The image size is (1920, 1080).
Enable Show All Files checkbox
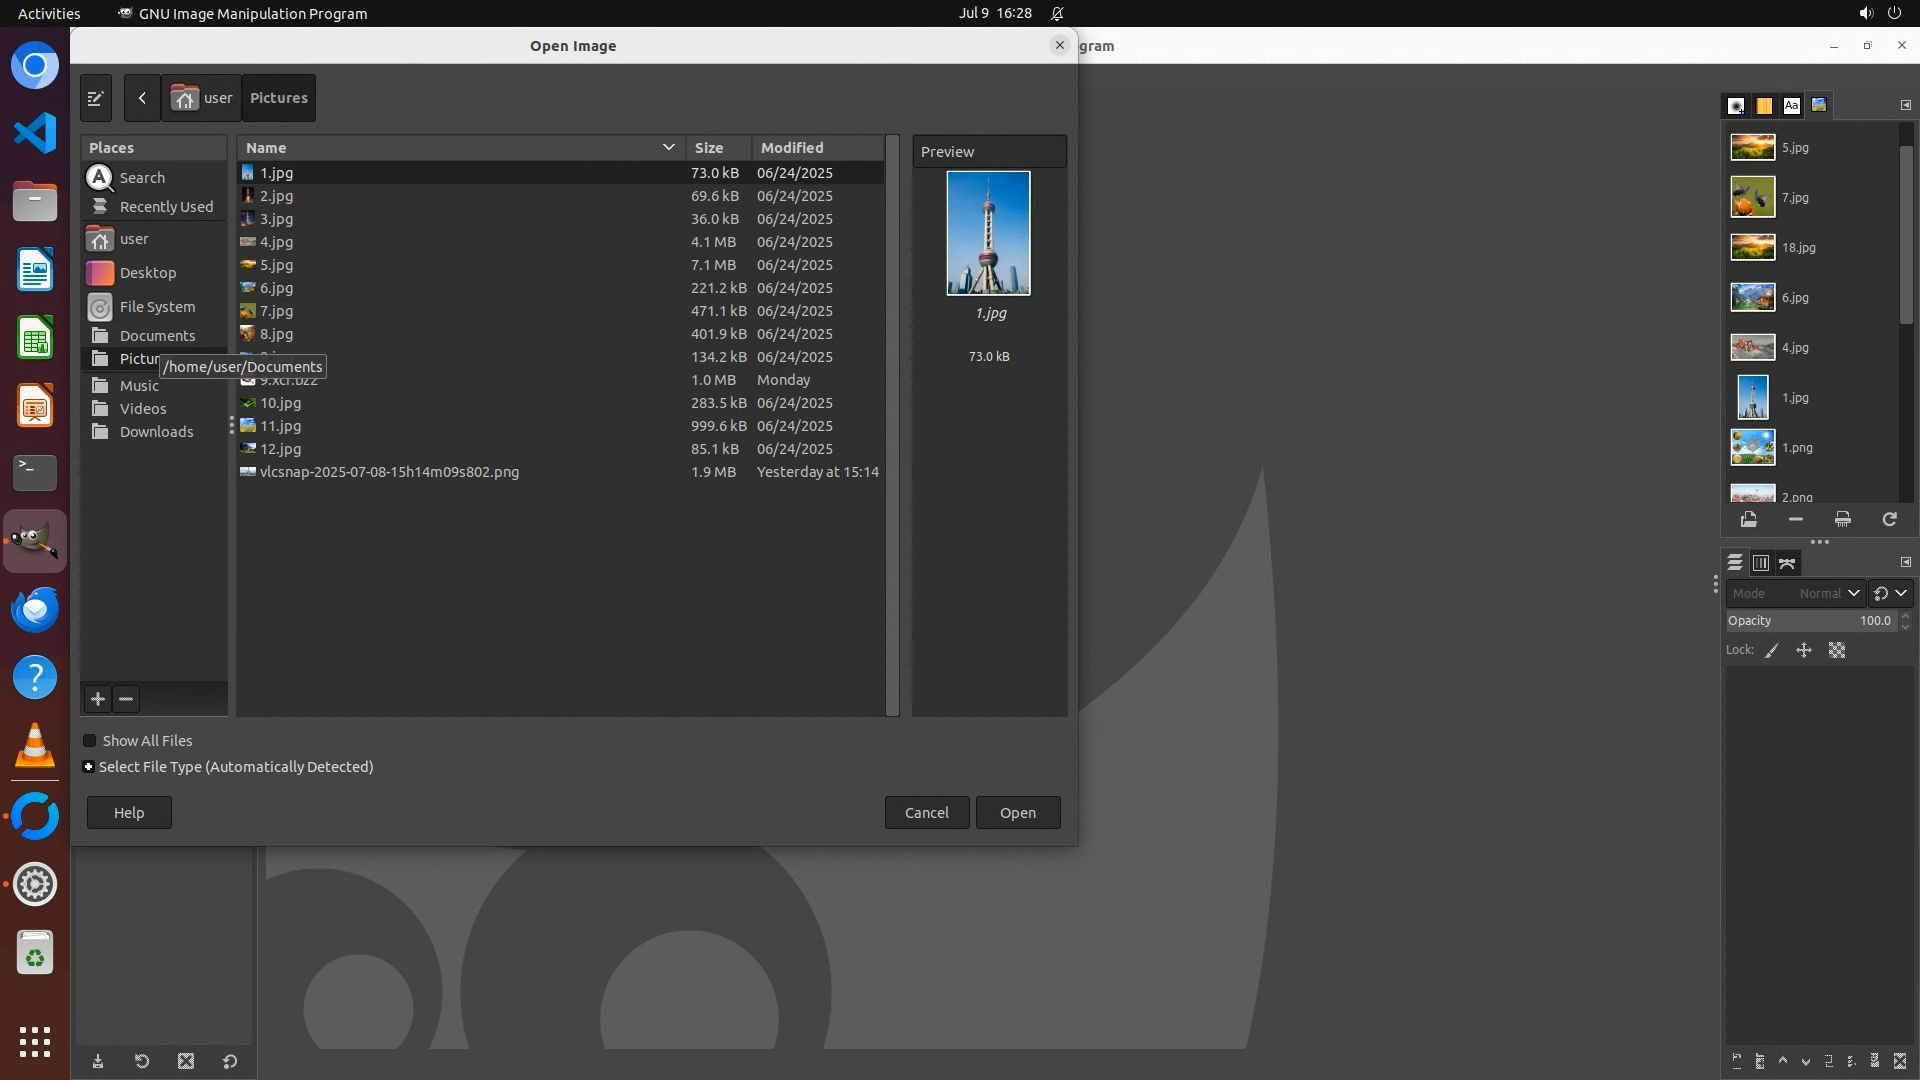point(90,741)
